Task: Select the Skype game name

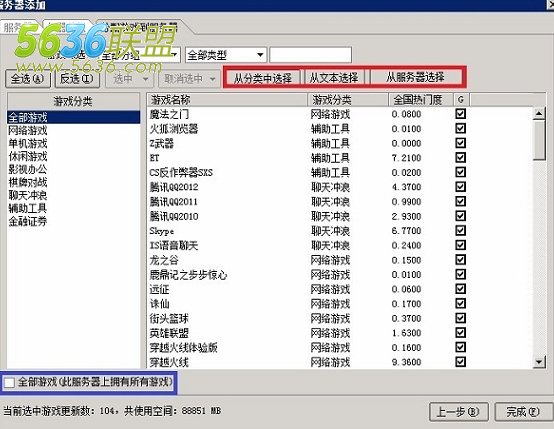Action: pyautogui.click(x=162, y=231)
